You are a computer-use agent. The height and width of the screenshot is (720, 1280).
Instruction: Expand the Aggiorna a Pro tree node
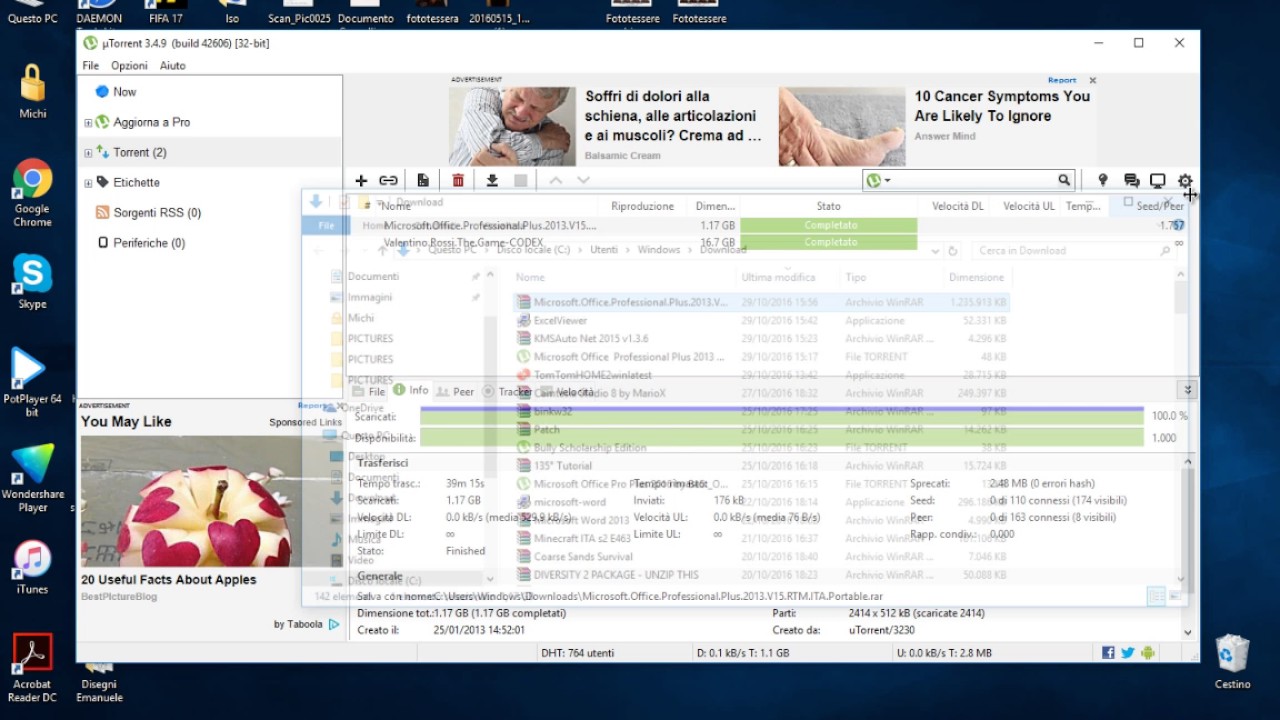click(x=88, y=122)
